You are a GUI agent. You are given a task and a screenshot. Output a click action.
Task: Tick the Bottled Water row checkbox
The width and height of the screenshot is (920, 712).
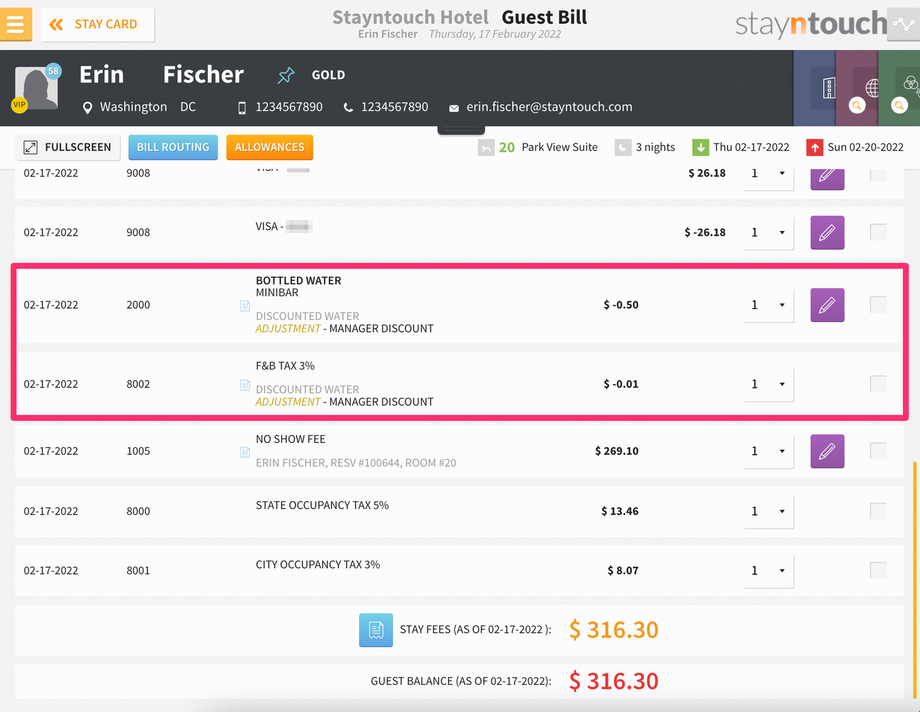878,305
